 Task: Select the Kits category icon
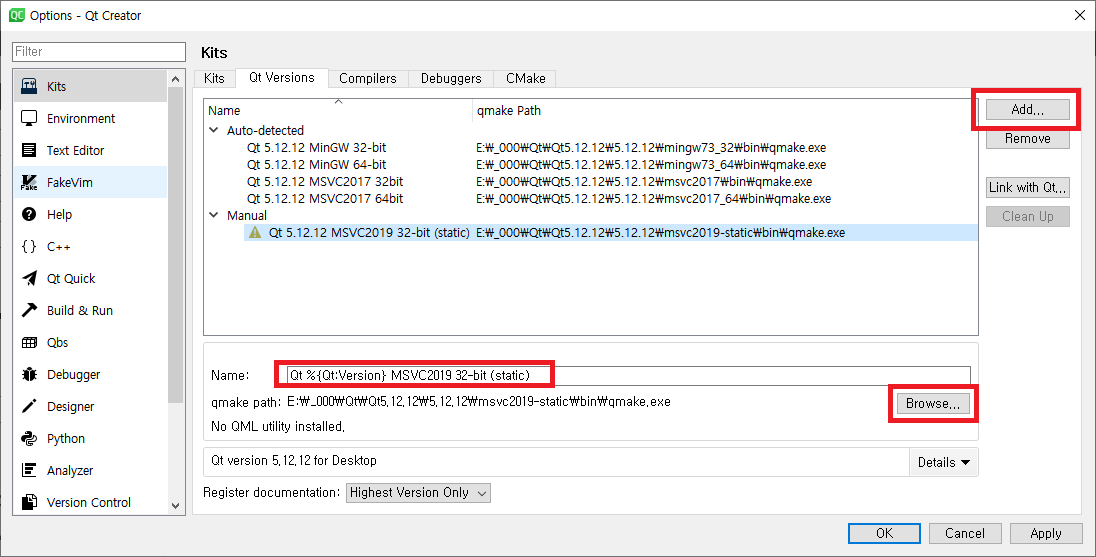coord(29,87)
